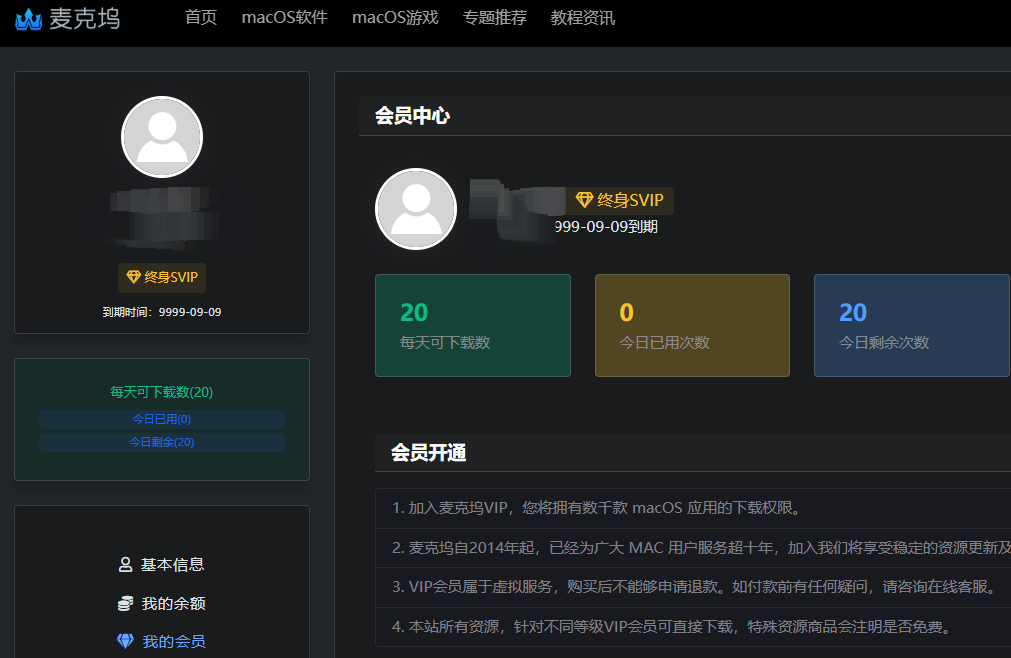Click rule 3 about VIP会员属于虚拟服务
The width and height of the screenshot is (1011, 658).
tap(693, 587)
